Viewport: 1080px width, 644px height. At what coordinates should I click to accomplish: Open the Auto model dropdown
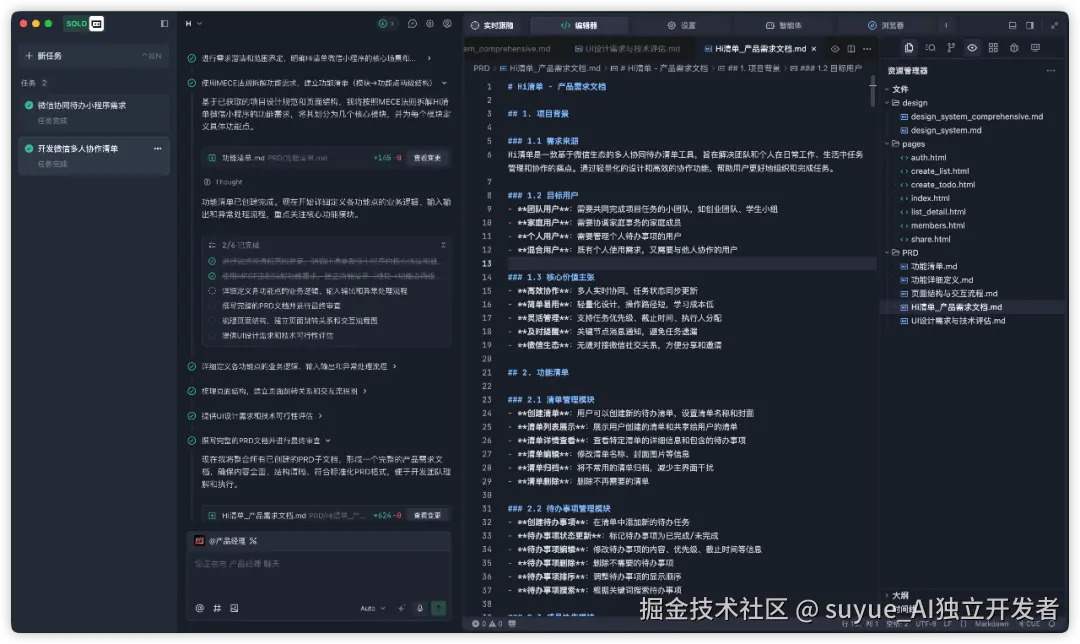pos(373,608)
